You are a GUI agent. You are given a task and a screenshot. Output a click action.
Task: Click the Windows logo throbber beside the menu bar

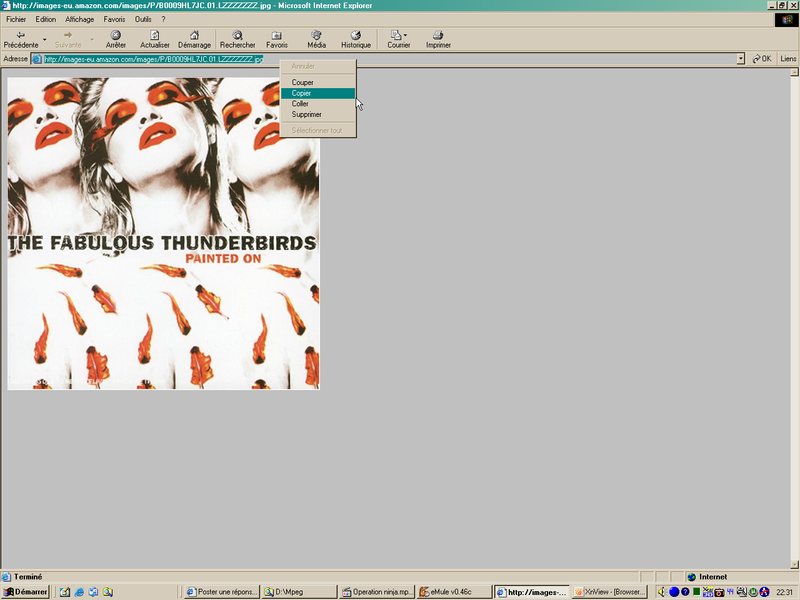tap(787, 19)
